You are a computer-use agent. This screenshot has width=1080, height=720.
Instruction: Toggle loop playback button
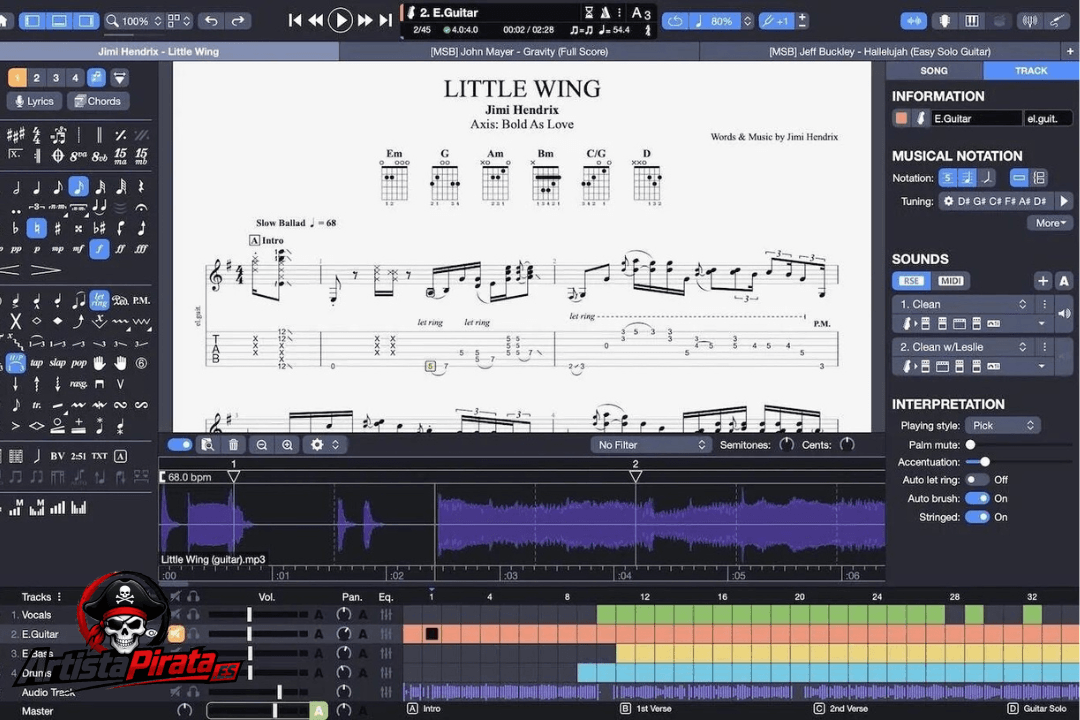(675, 21)
